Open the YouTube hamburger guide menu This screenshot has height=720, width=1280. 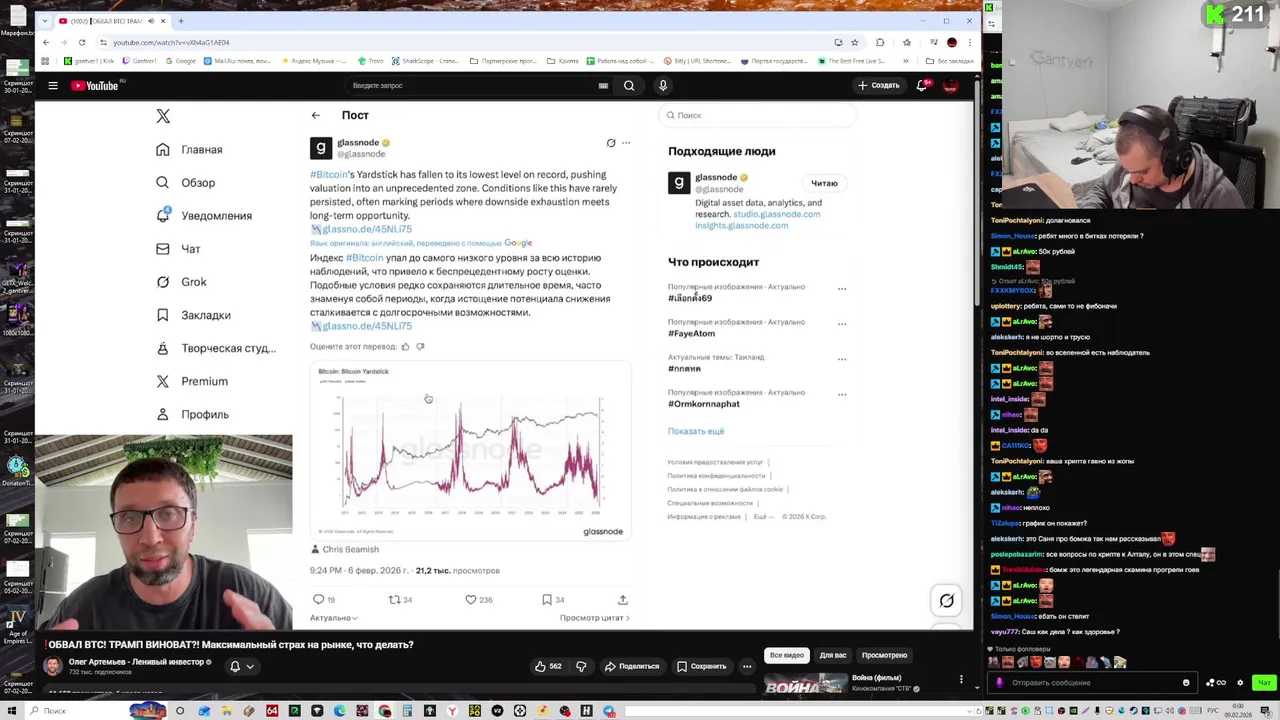click(x=53, y=86)
